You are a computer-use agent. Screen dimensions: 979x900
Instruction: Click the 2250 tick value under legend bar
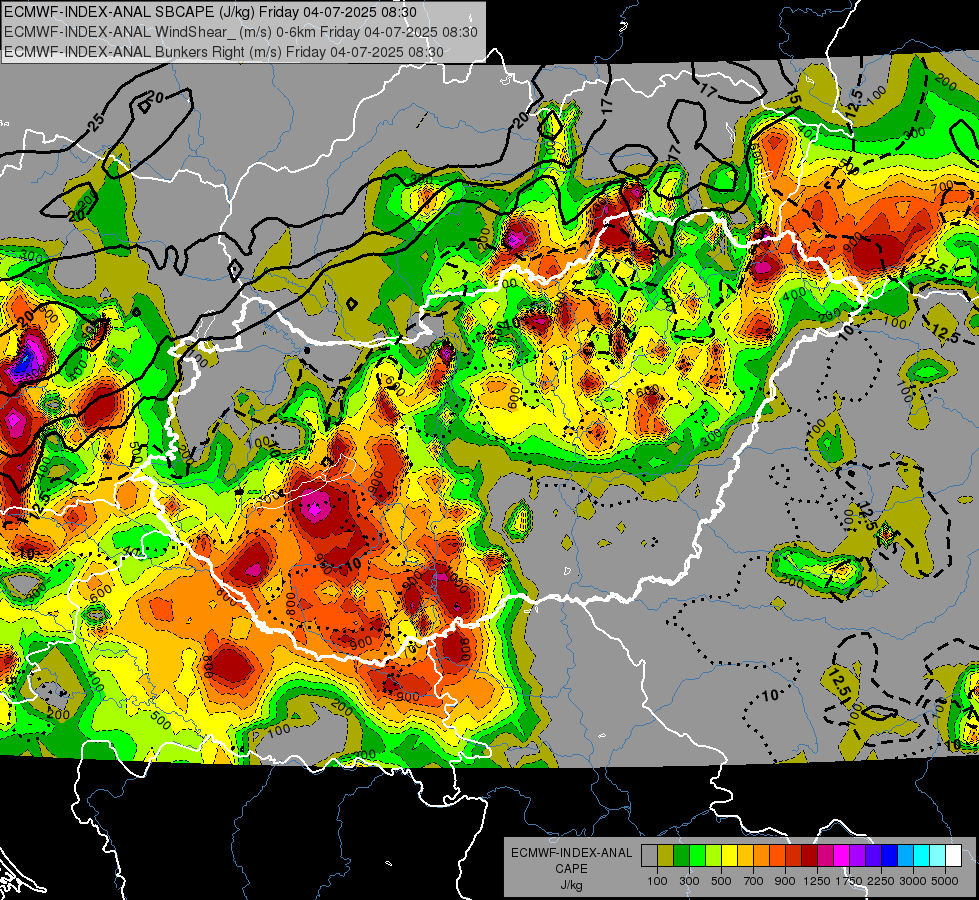pyautogui.click(x=881, y=881)
